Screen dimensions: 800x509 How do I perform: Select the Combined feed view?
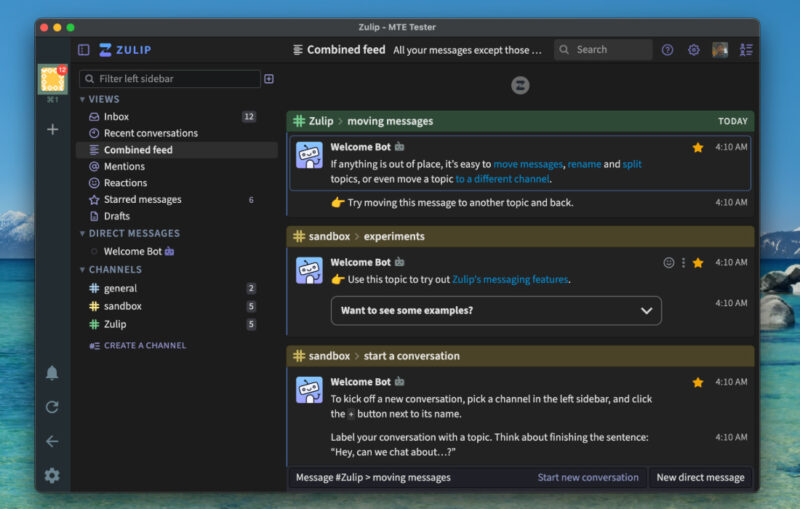pos(177,150)
